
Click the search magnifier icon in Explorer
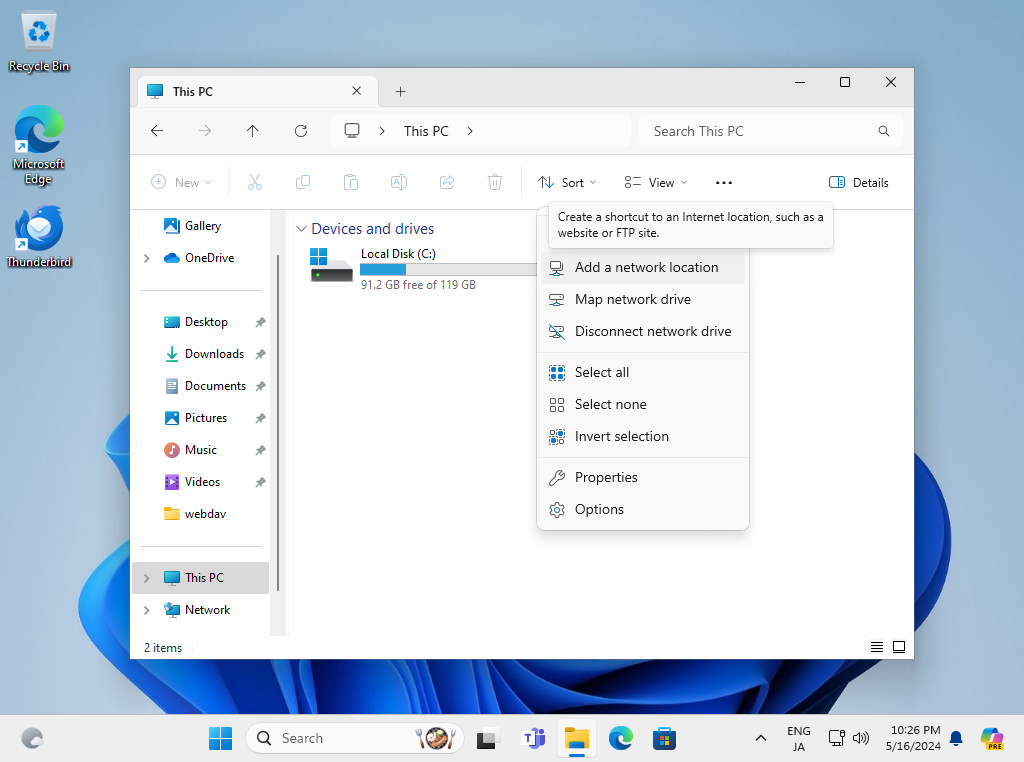coord(884,131)
